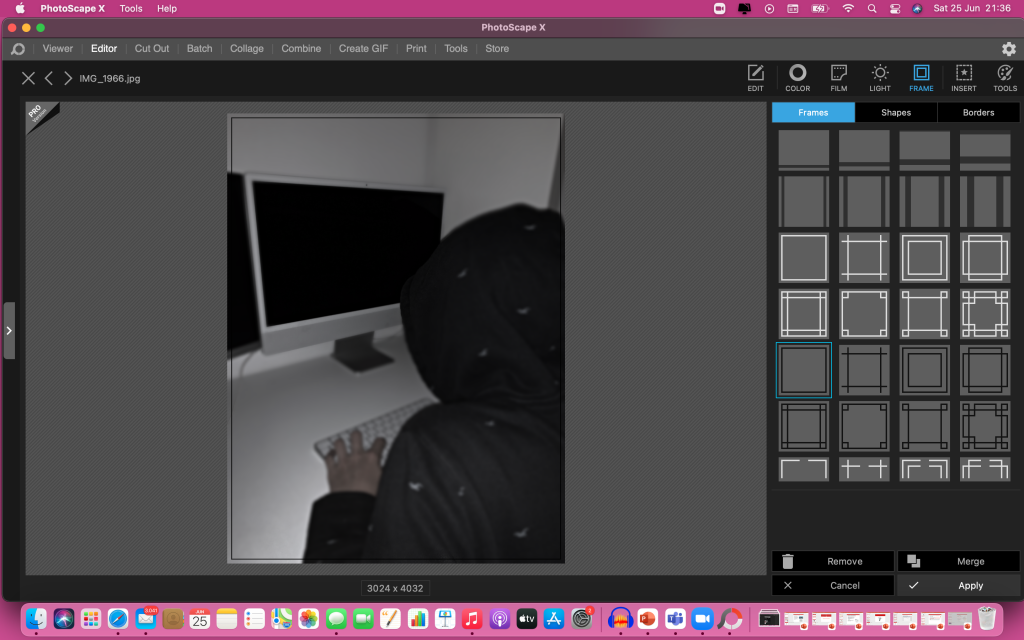Choose the white corner-brackets frame thumbnail

coord(803,469)
